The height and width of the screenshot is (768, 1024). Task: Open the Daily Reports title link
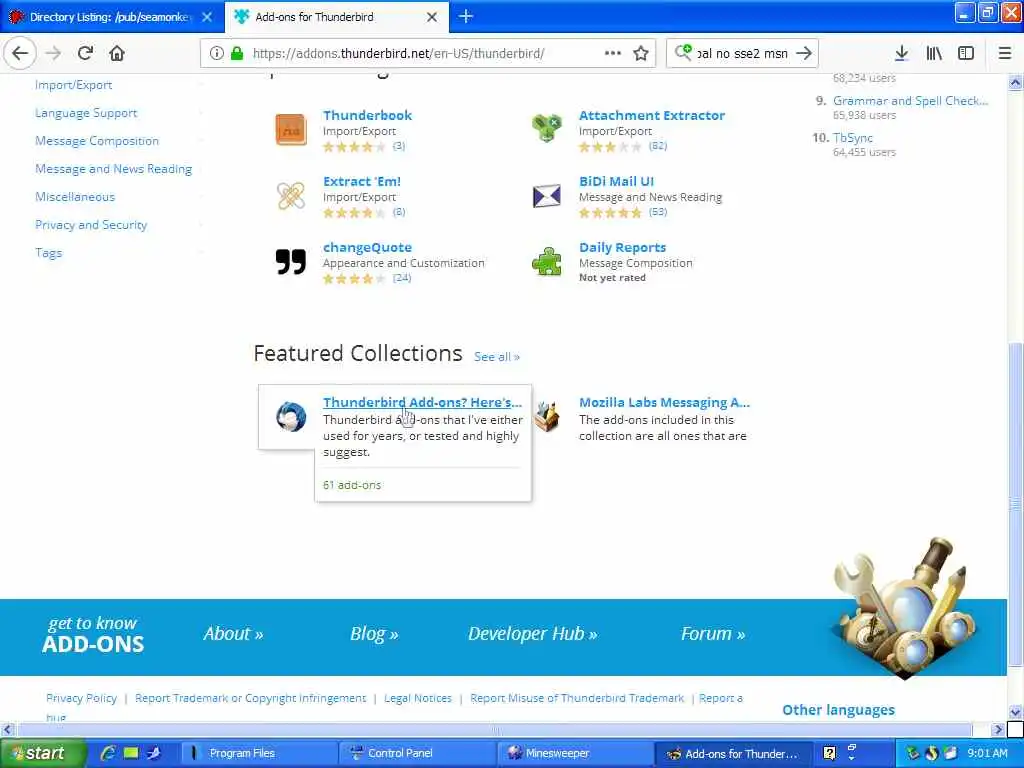coord(622,248)
